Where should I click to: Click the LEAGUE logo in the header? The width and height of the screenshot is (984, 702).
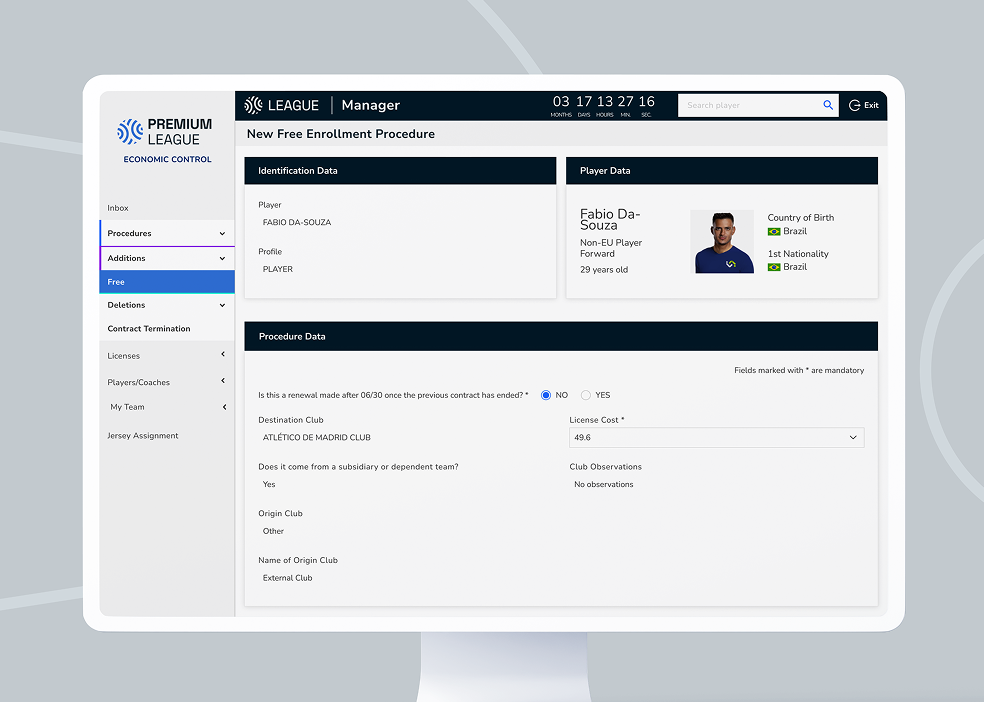pos(283,105)
